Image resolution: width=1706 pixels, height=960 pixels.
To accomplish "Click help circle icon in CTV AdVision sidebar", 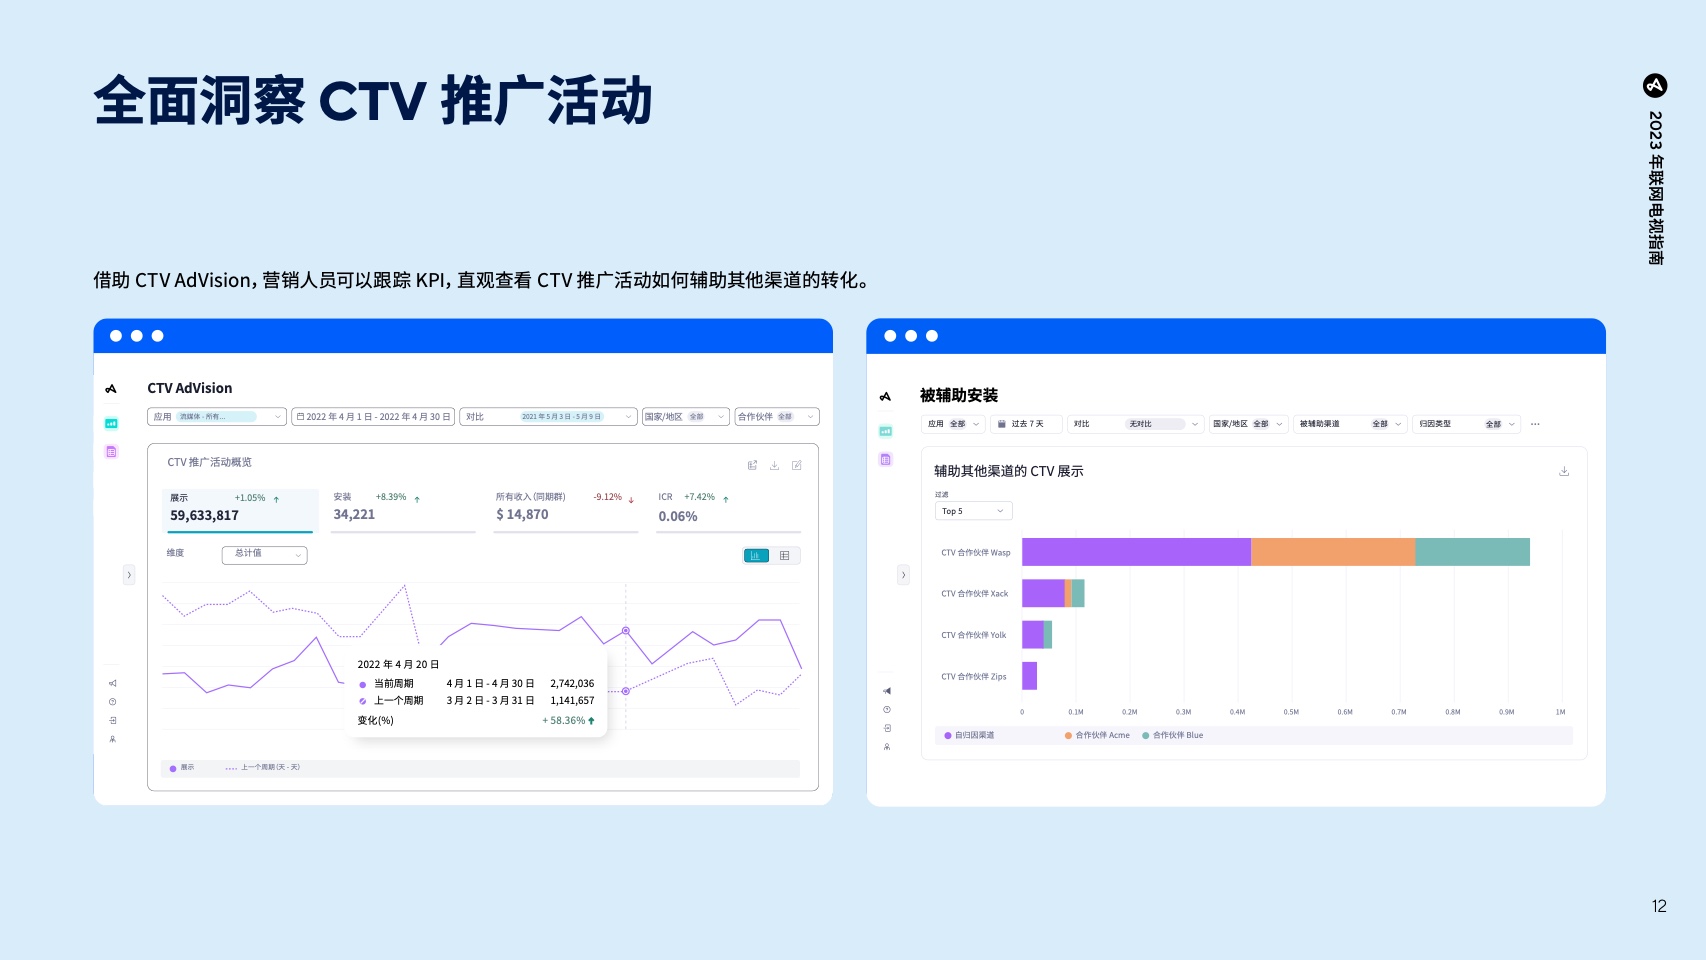I will pos(112,702).
